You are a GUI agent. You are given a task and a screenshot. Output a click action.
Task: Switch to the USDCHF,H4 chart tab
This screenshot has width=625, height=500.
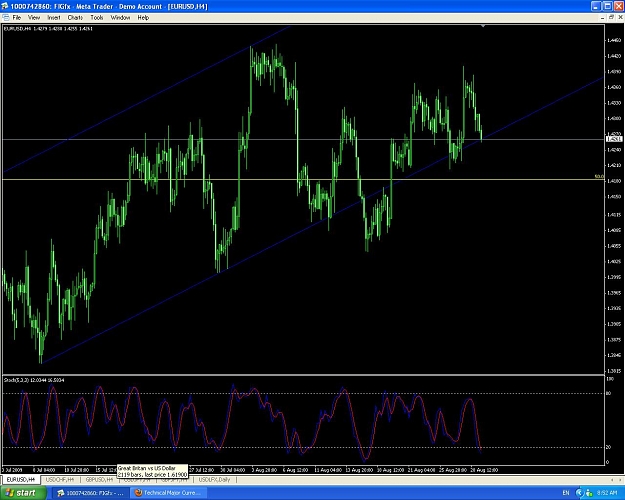pyautogui.click(x=60, y=479)
